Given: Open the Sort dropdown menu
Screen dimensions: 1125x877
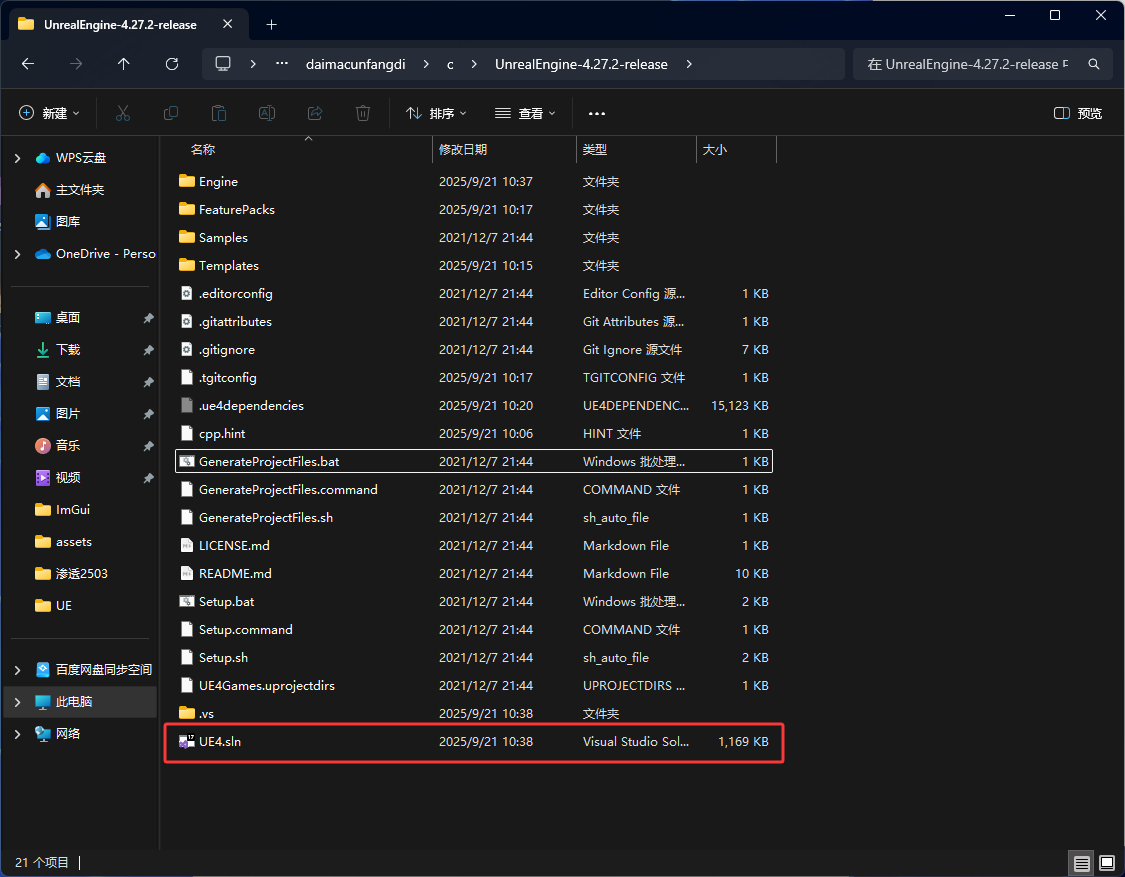Looking at the screenshot, I should click(x=436, y=113).
